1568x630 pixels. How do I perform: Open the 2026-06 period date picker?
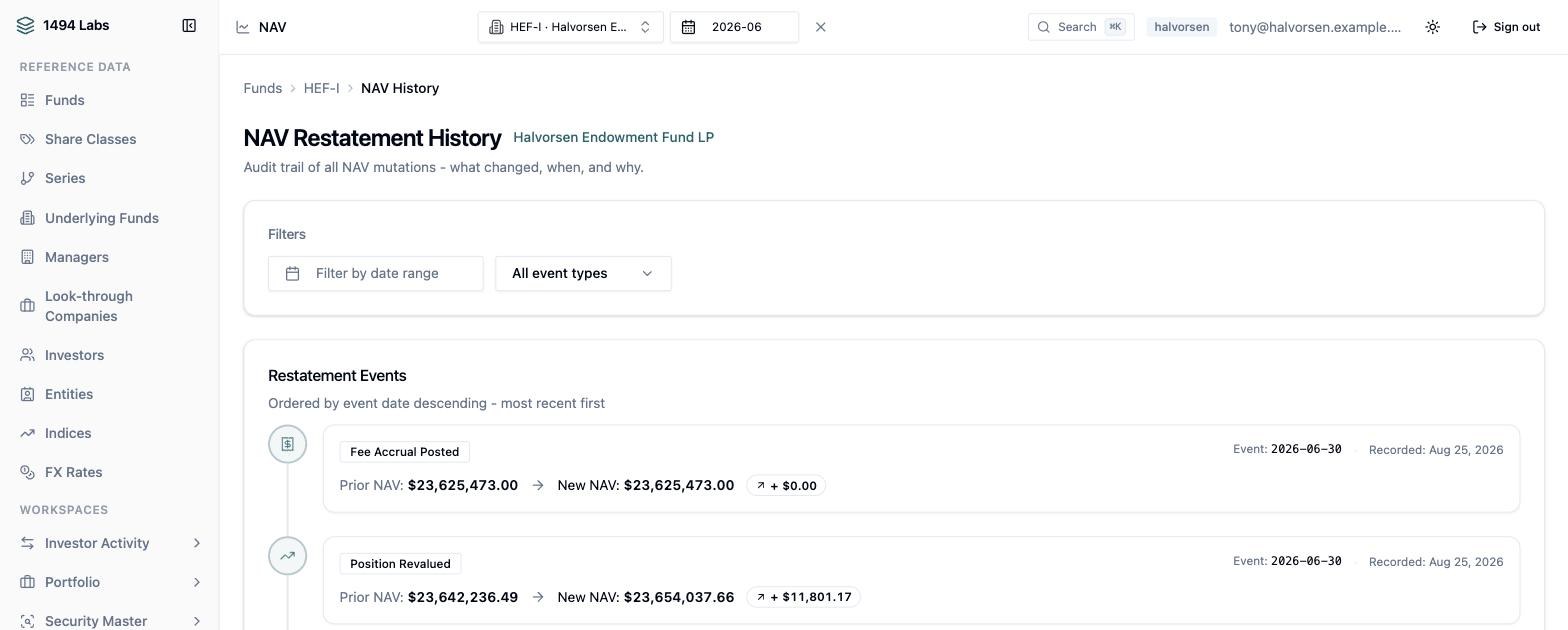(x=734, y=27)
